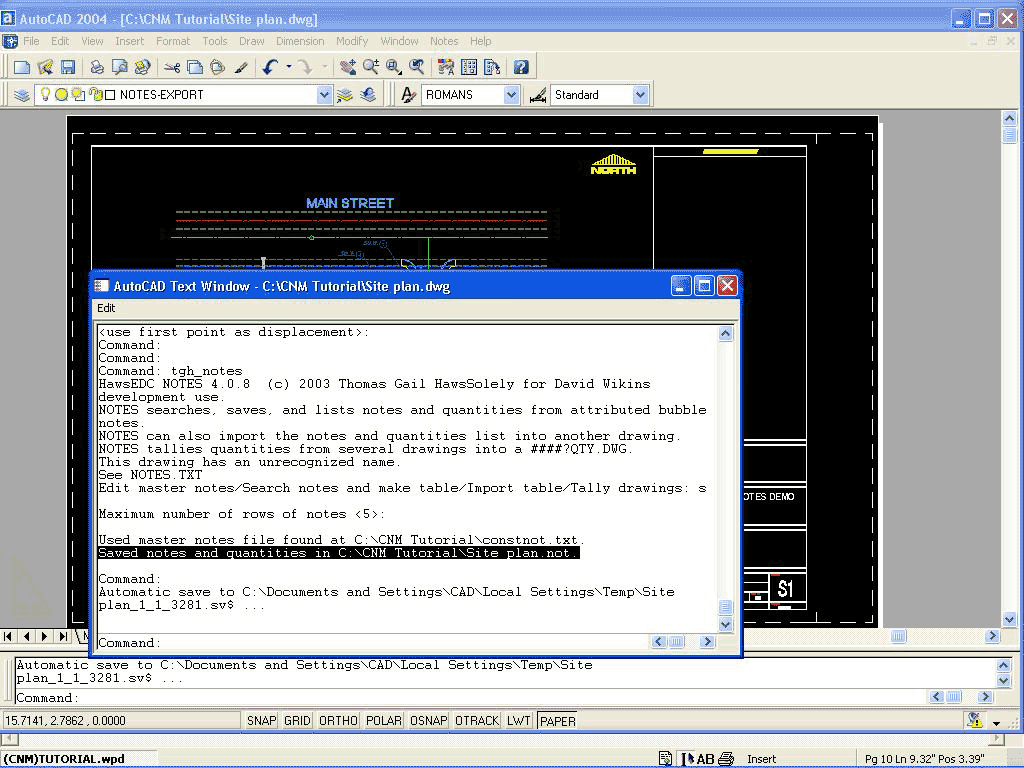The image size is (1024, 768).
Task: Click the PAPER space button
Action: (557, 720)
